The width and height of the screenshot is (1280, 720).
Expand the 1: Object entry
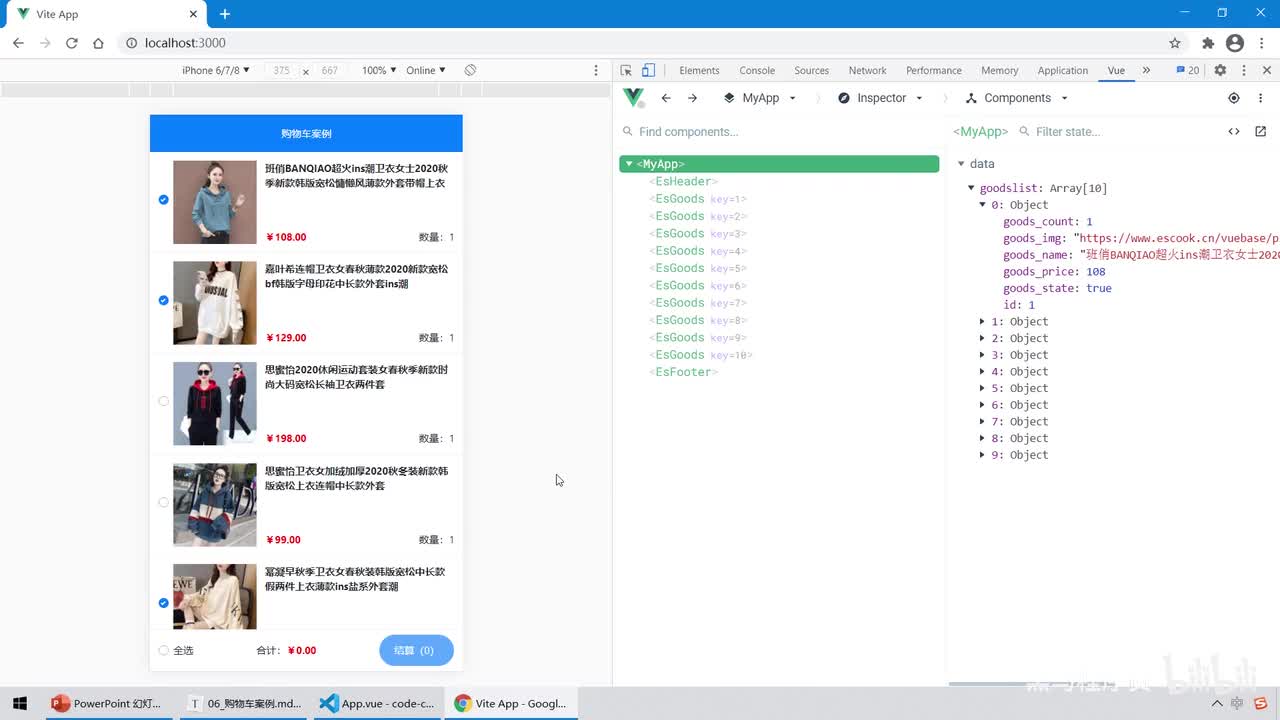pos(983,322)
